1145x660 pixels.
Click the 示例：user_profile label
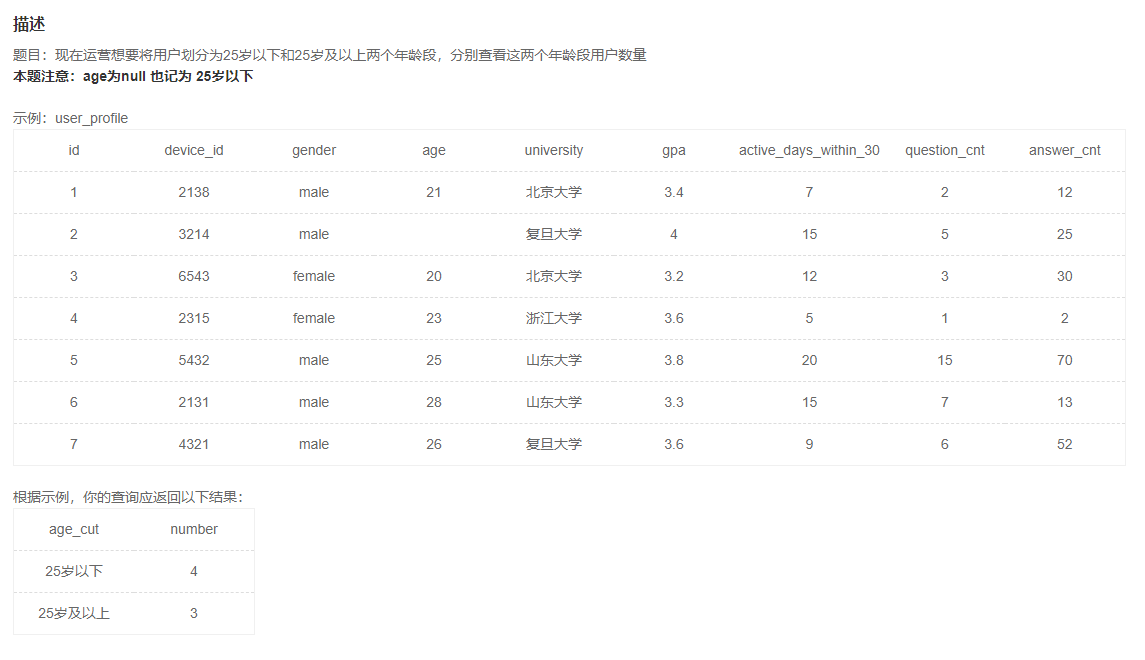click(70, 118)
